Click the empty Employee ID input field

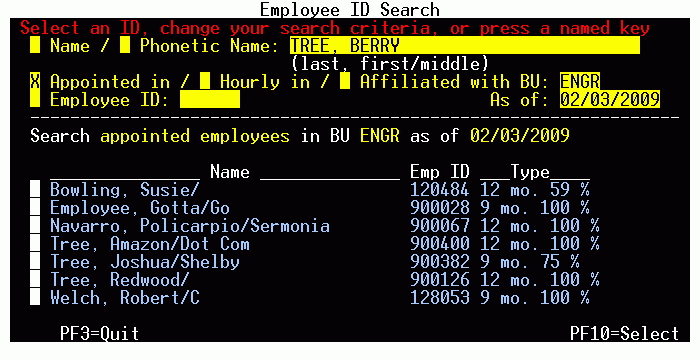point(210,99)
